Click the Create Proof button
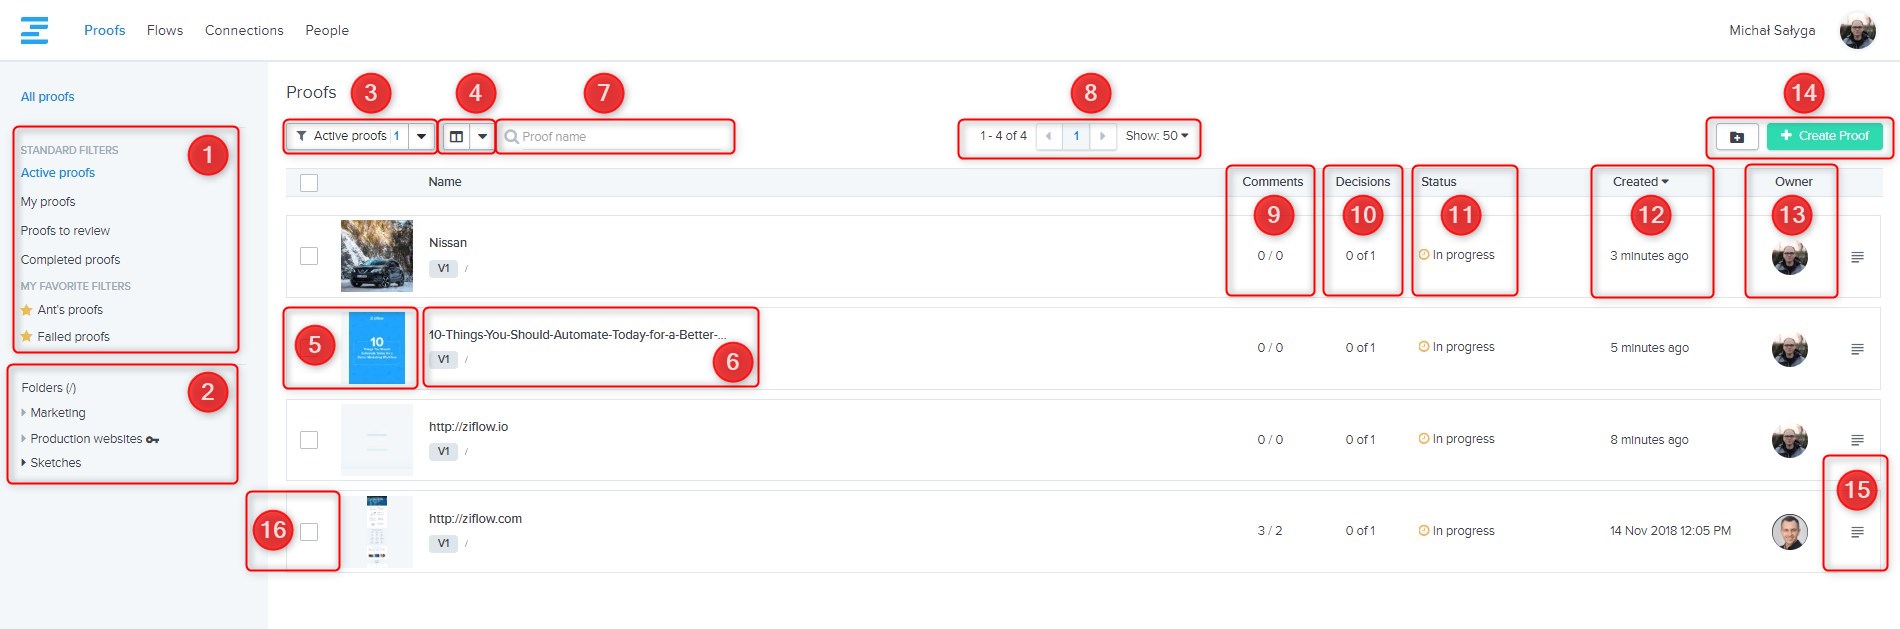Screen dimensions: 1900x629 pyautogui.click(x=1824, y=136)
